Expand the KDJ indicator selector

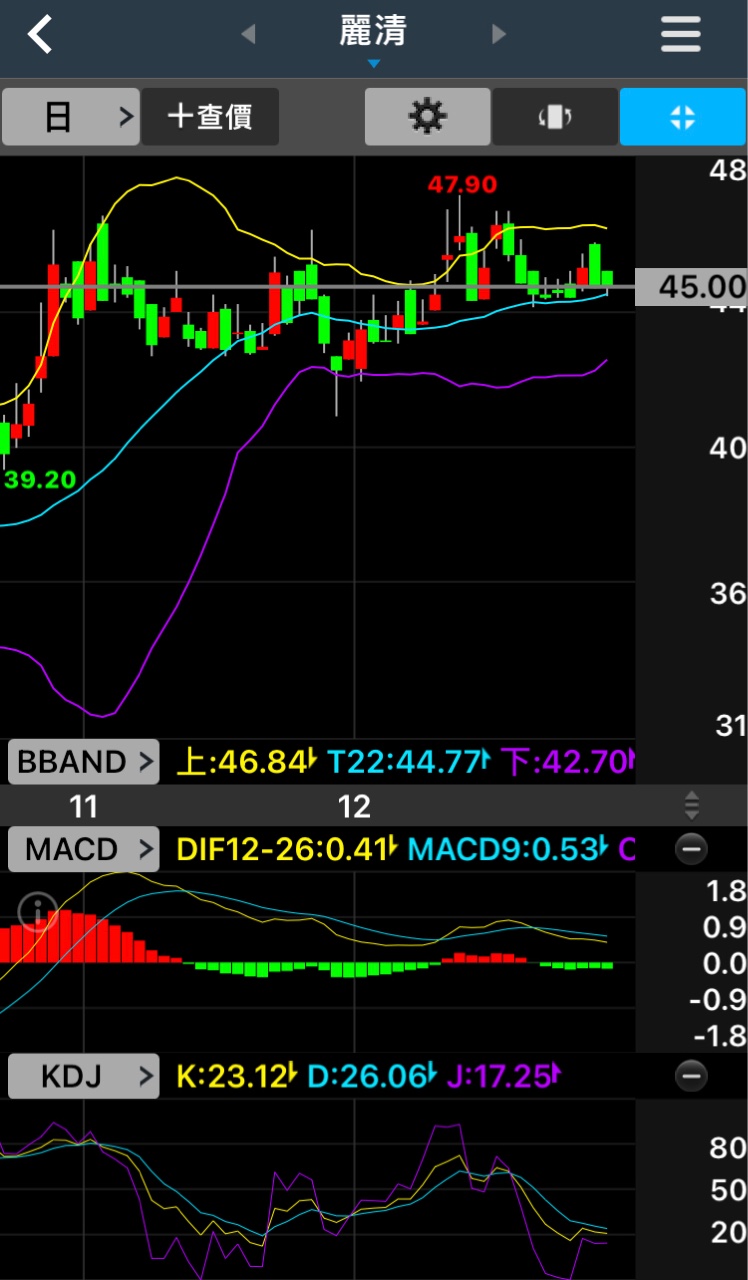click(83, 1077)
